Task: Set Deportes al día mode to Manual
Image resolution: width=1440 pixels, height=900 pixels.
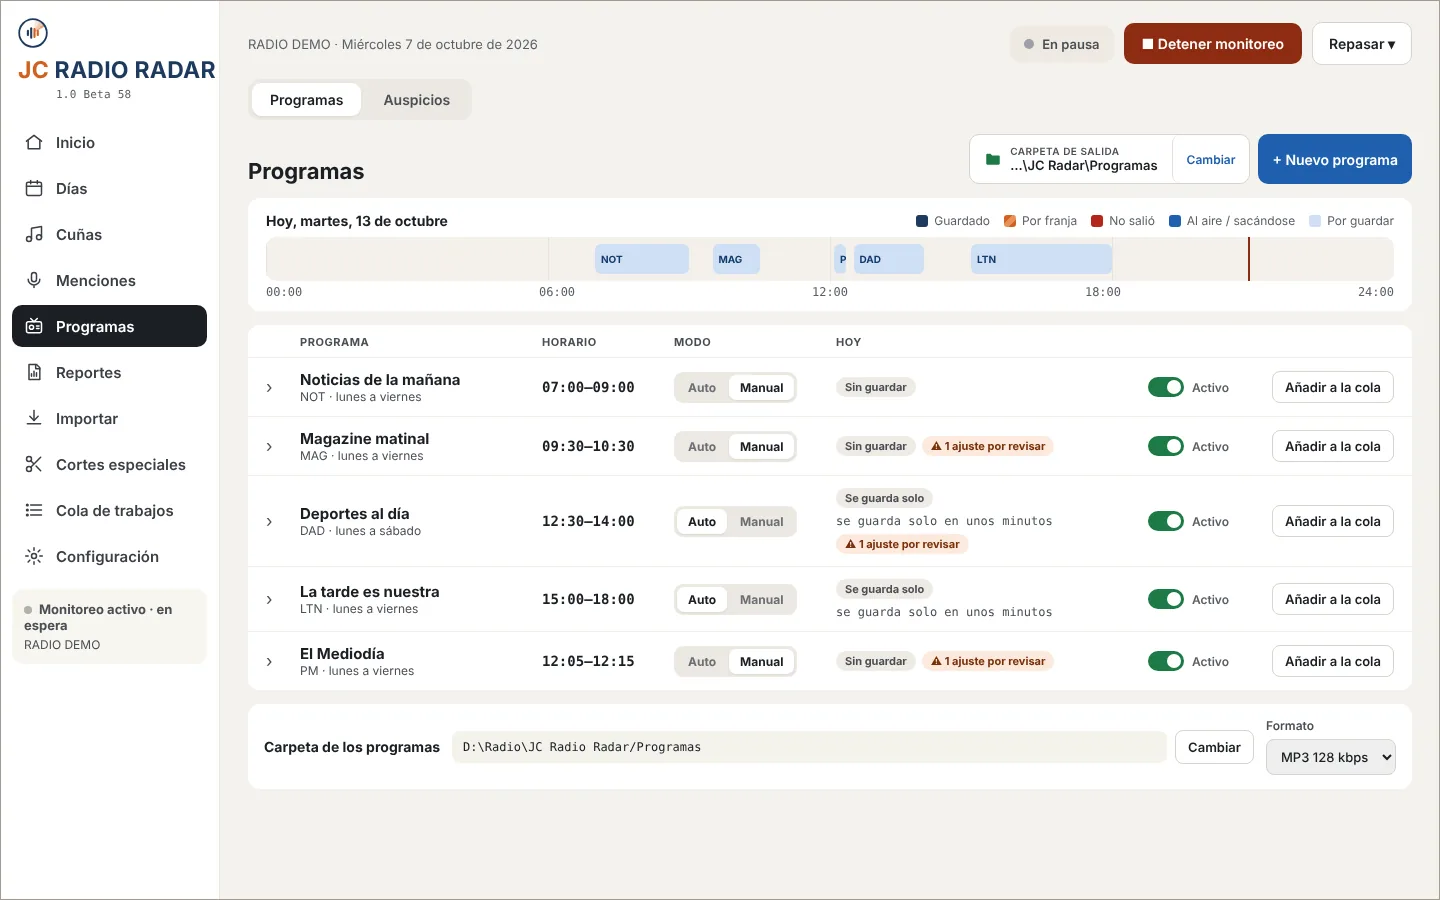Action: tap(762, 522)
